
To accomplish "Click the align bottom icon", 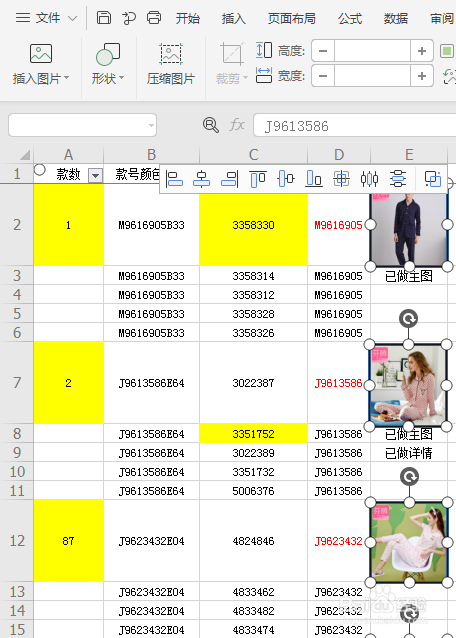I will click(x=314, y=179).
